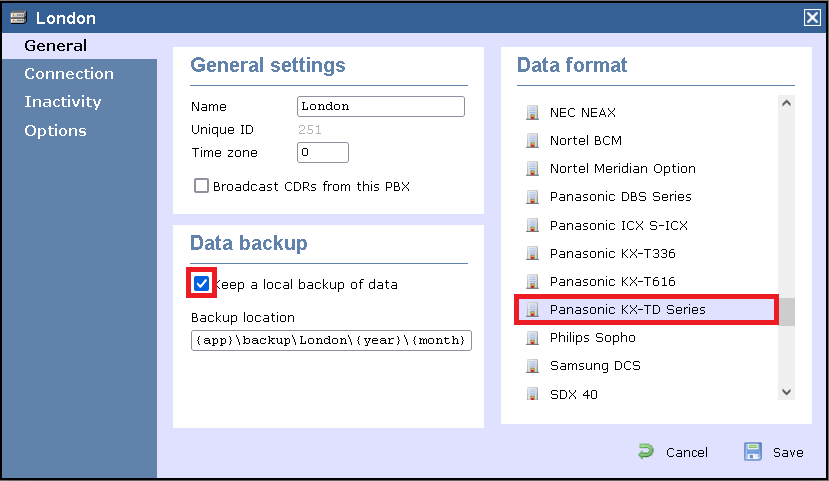Enable Broadcast CDRs from this PBX

tap(202, 186)
